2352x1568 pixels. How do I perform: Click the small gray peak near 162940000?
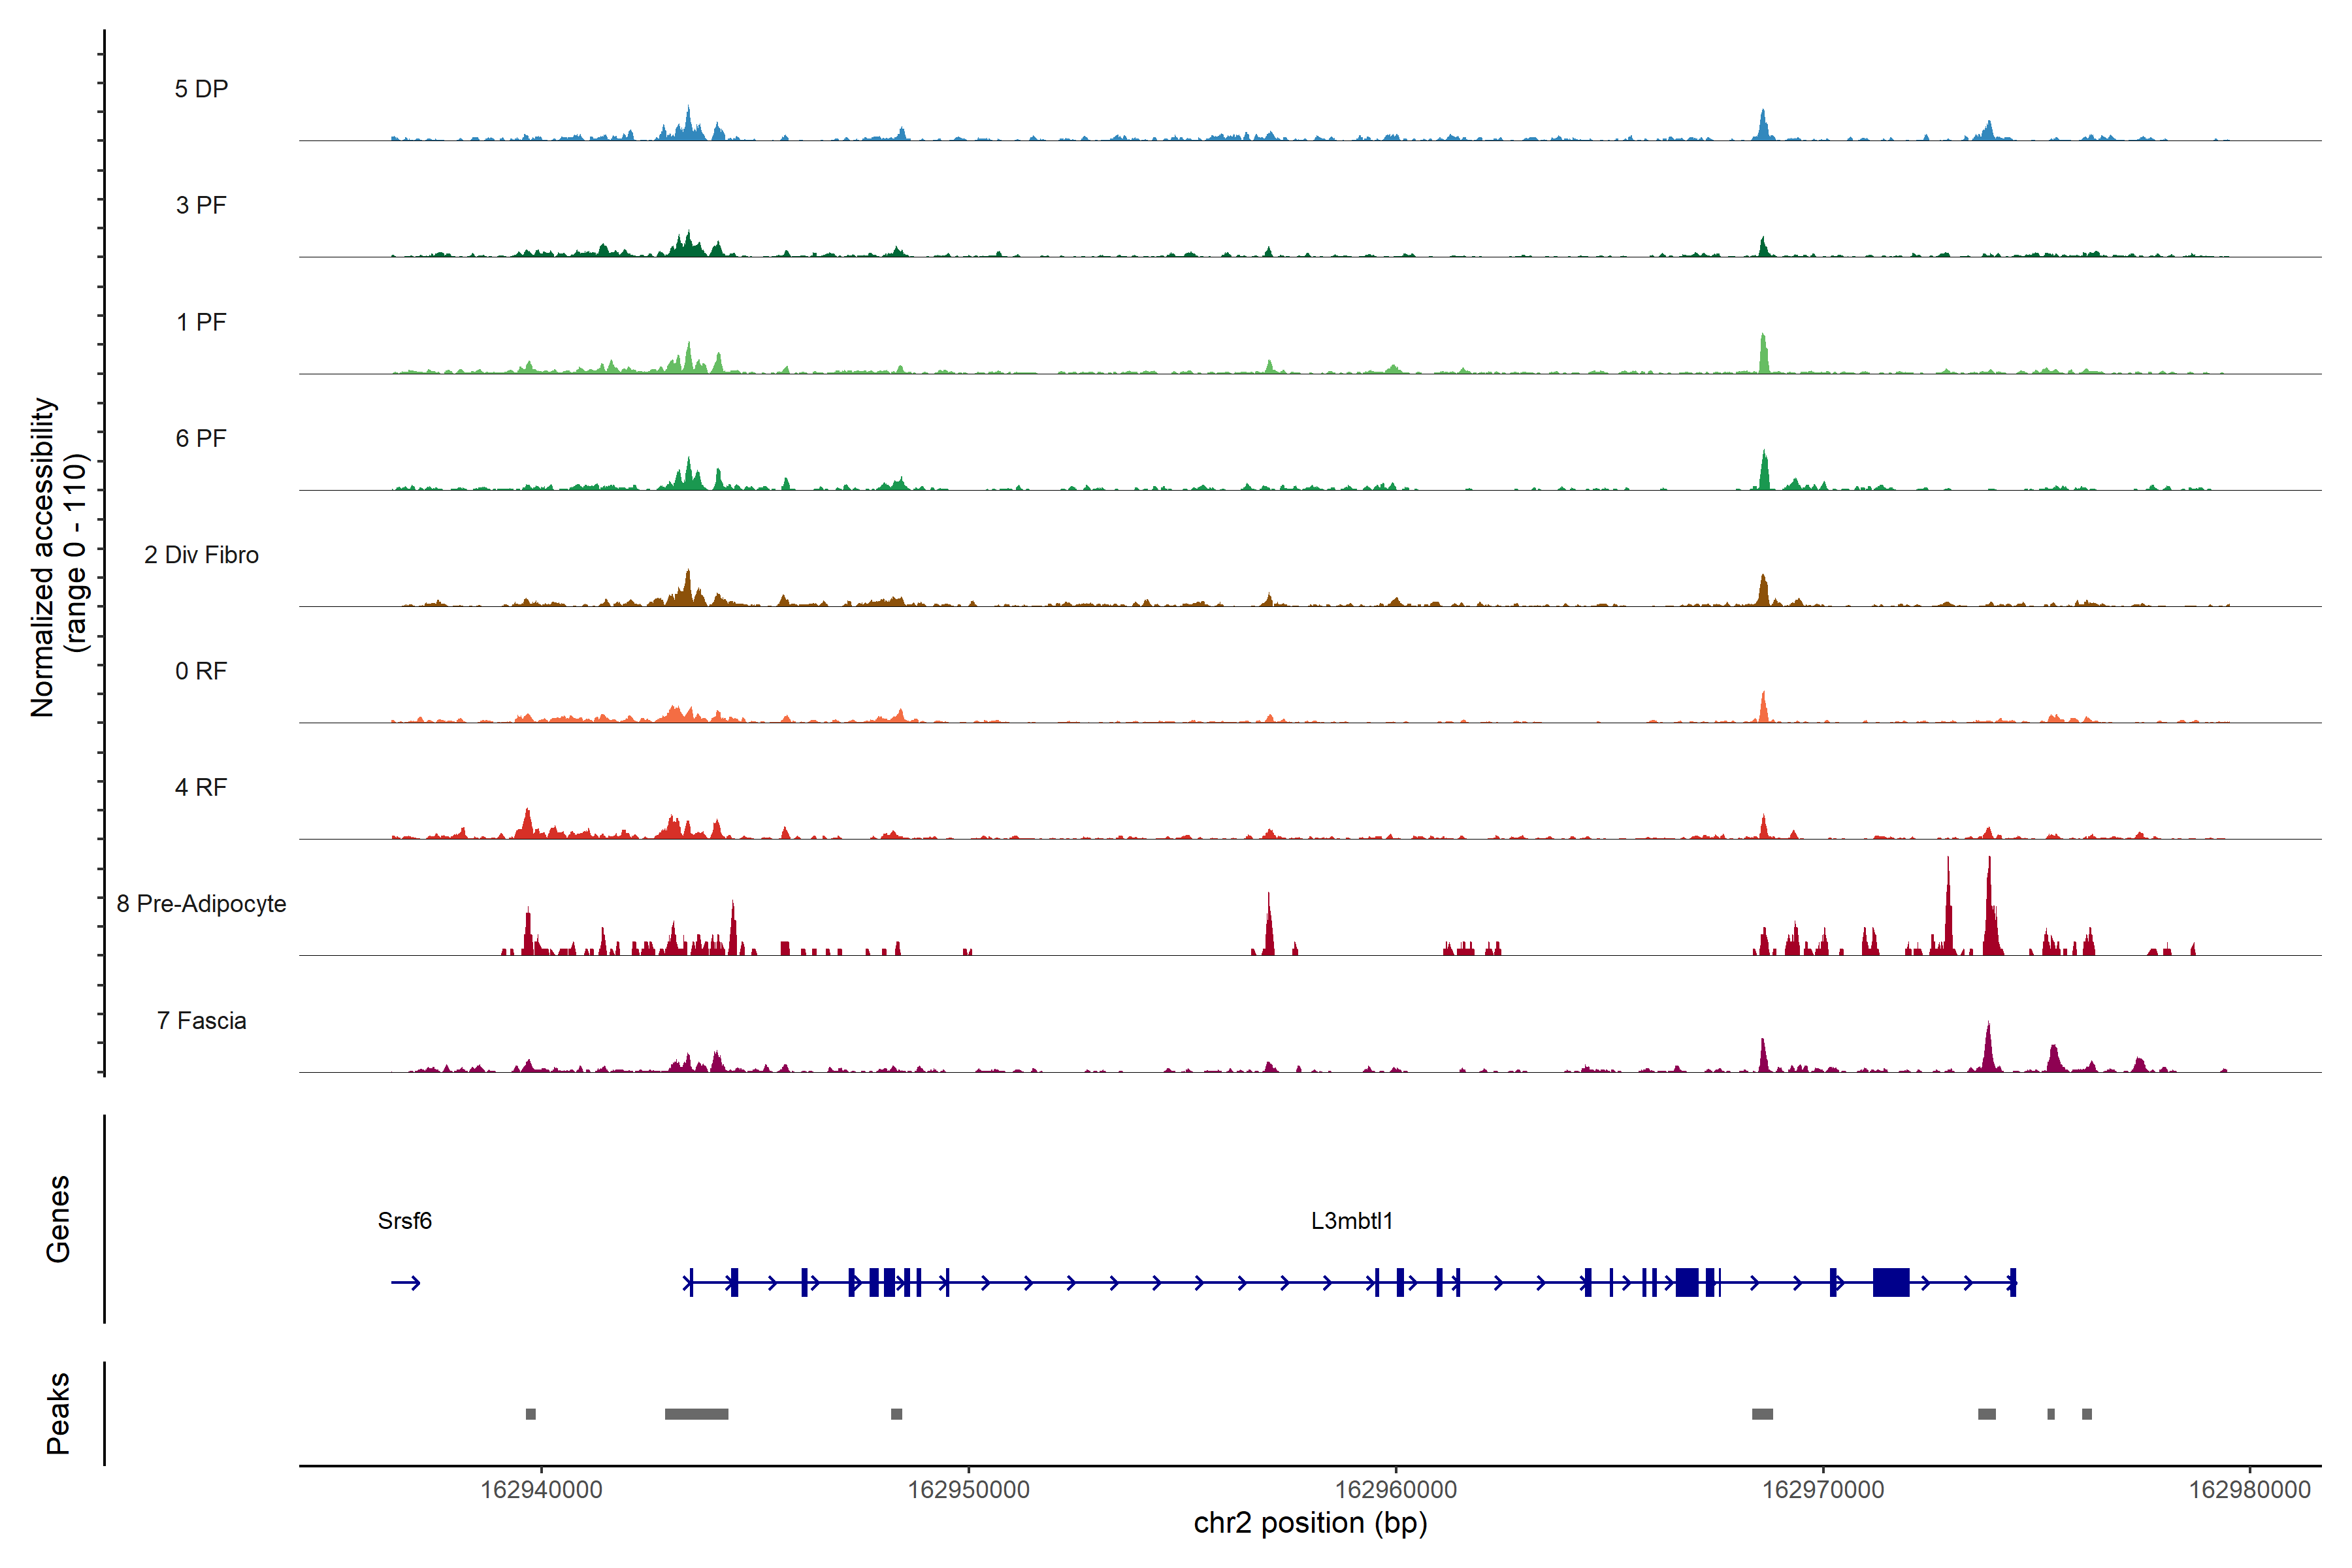pos(531,1414)
